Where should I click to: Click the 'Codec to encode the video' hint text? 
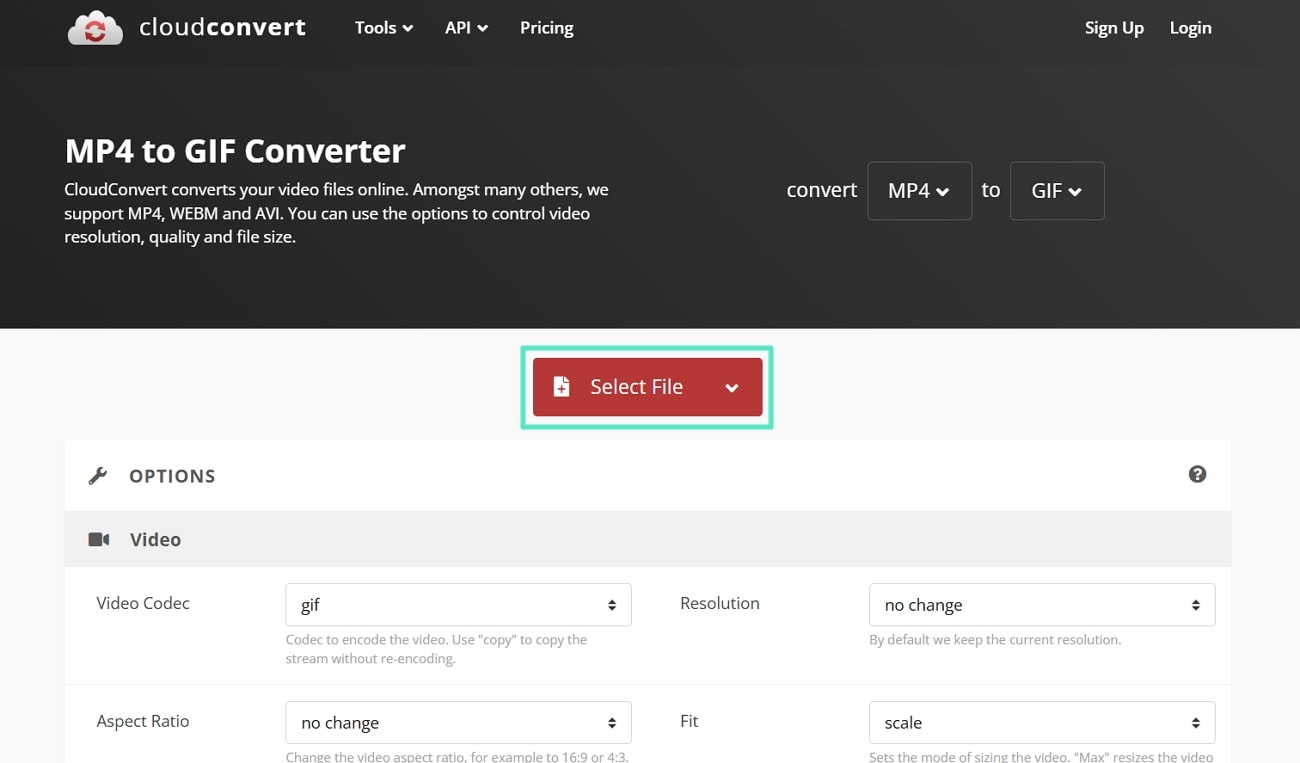pyautogui.click(x=436, y=649)
